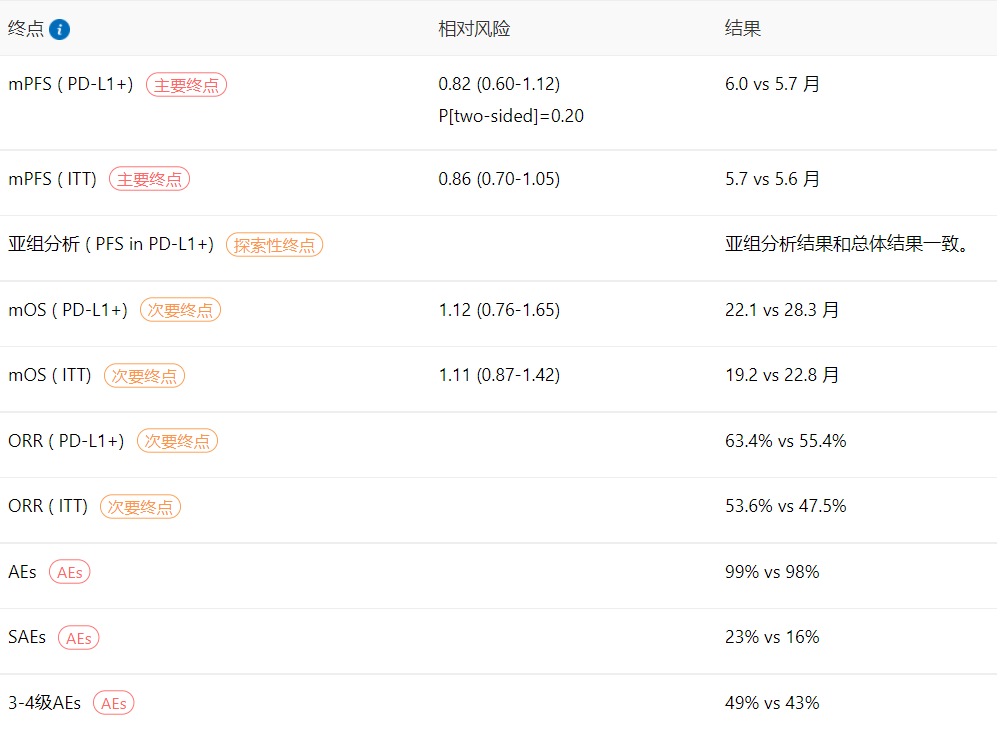Click the 次要终点 tag on ORR (PD-L1+) row

(x=177, y=441)
